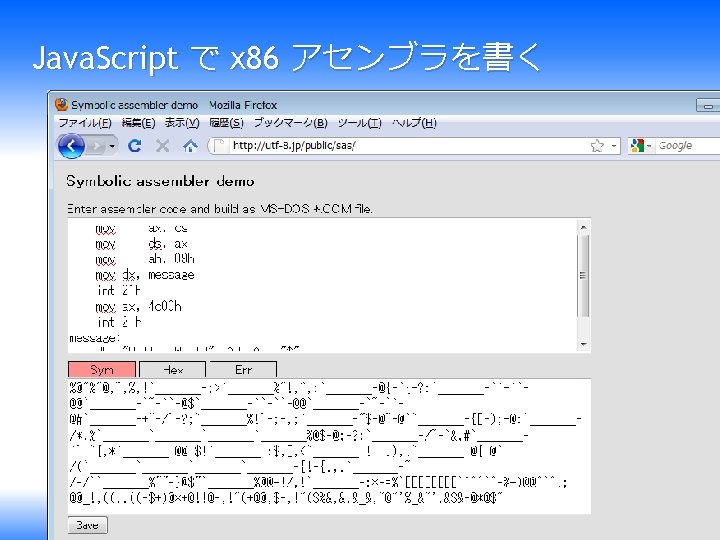Screen dimensions: 720x540
Task: Click the code editor scrollbar up arrow
Action: point(583,227)
